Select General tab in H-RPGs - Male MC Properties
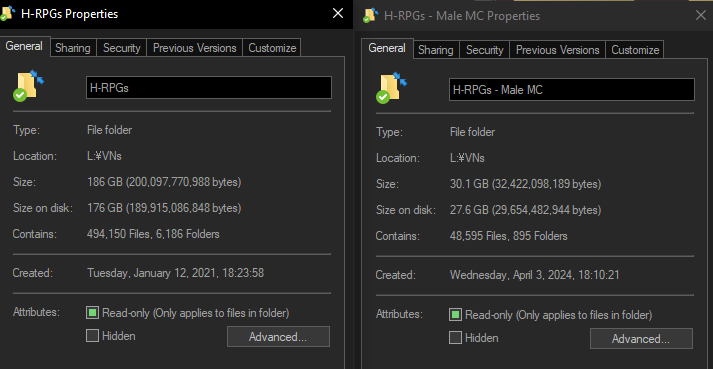 [x=387, y=48]
